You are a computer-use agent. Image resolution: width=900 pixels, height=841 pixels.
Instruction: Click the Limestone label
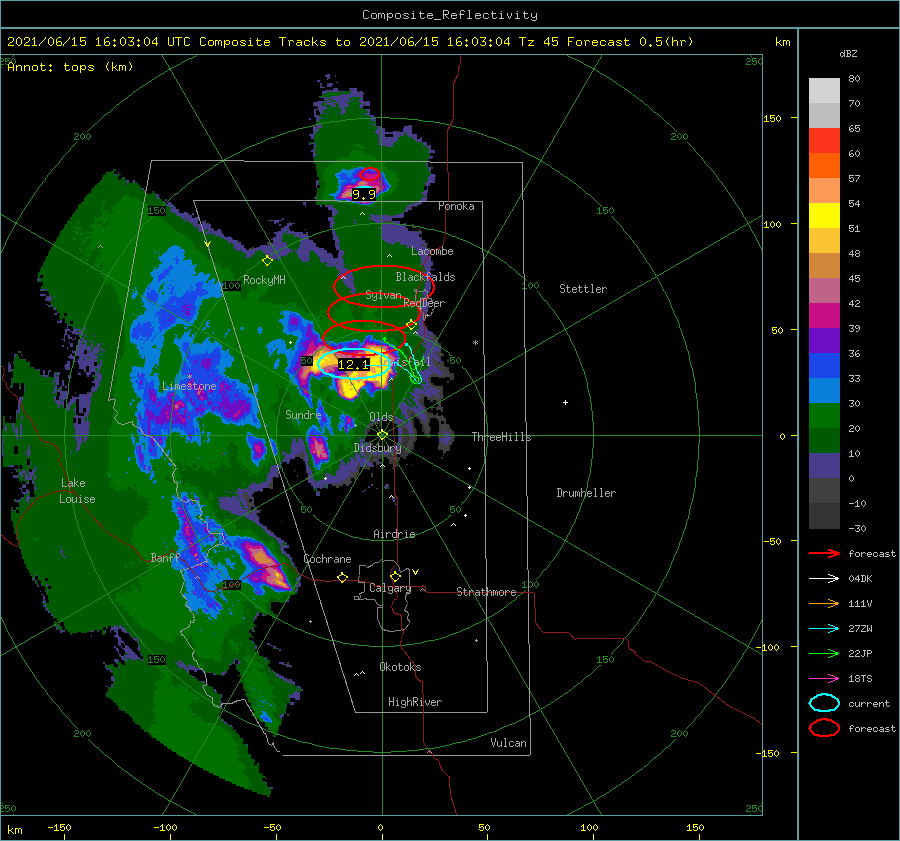tap(189, 386)
